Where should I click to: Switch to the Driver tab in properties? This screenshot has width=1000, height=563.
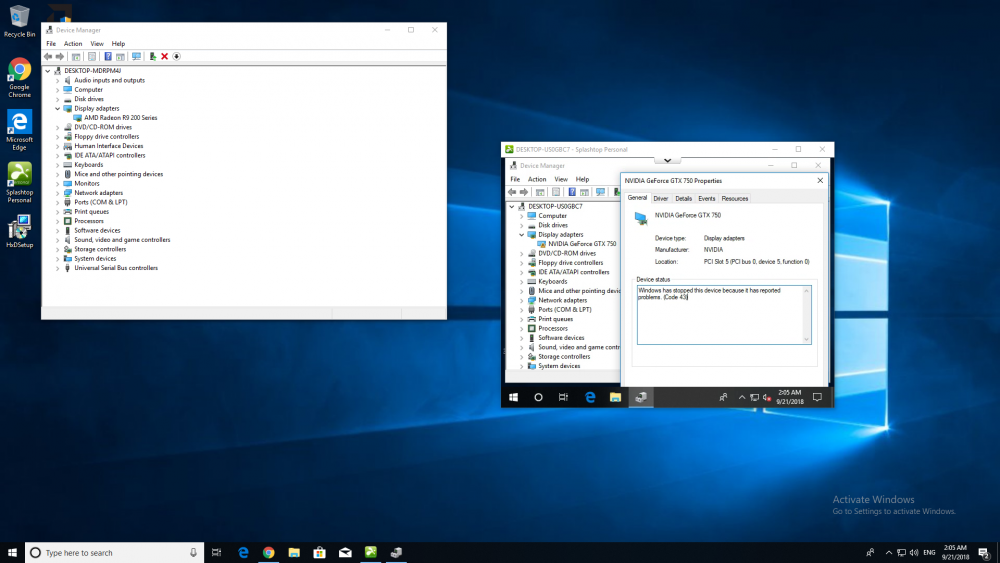(661, 198)
